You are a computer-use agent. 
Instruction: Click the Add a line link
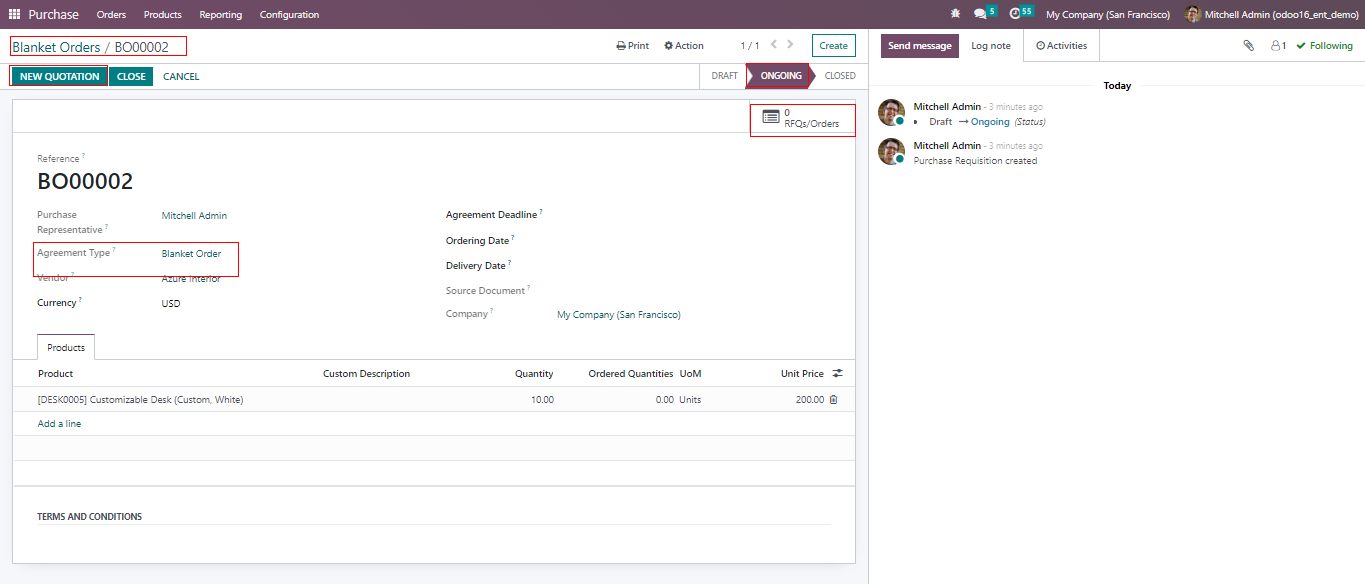[59, 424]
